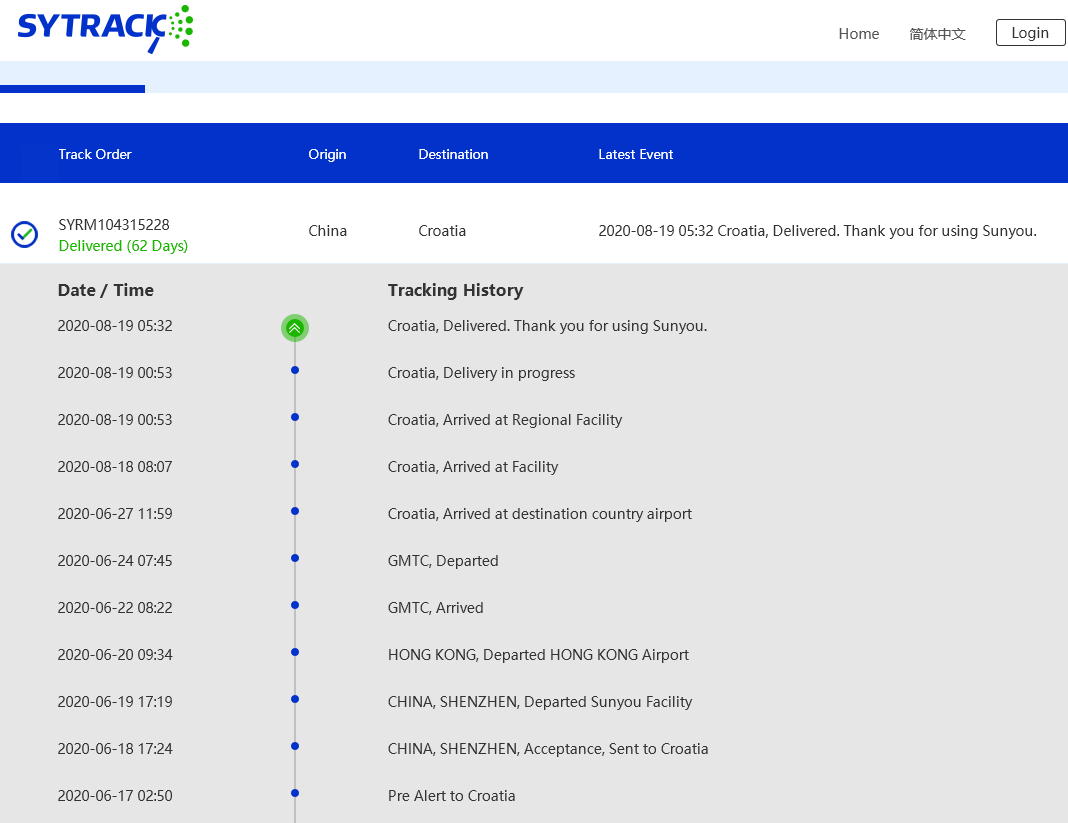This screenshot has height=823, width=1068.
Task: Click the Track Order column header
Action: tap(95, 154)
